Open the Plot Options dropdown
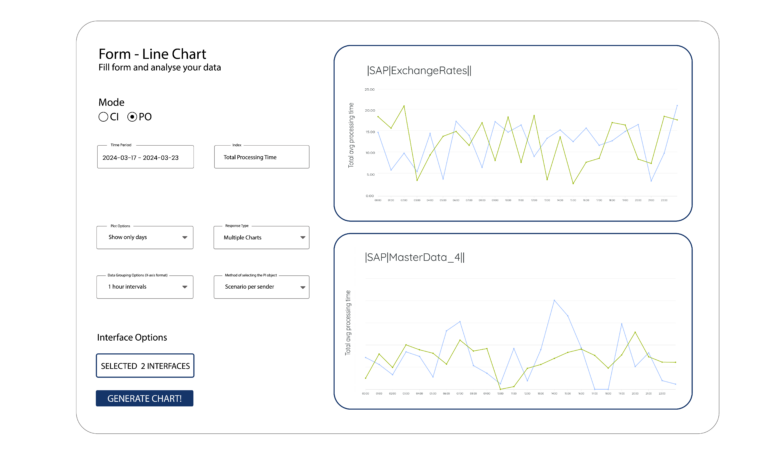 (x=145, y=237)
